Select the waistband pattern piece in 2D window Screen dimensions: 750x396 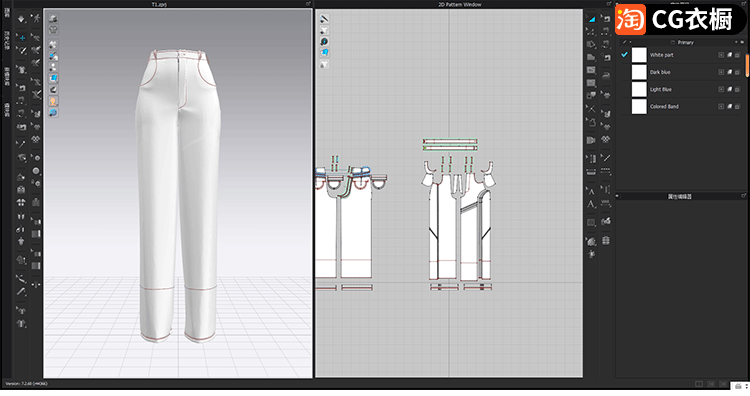pyautogui.click(x=450, y=142)
